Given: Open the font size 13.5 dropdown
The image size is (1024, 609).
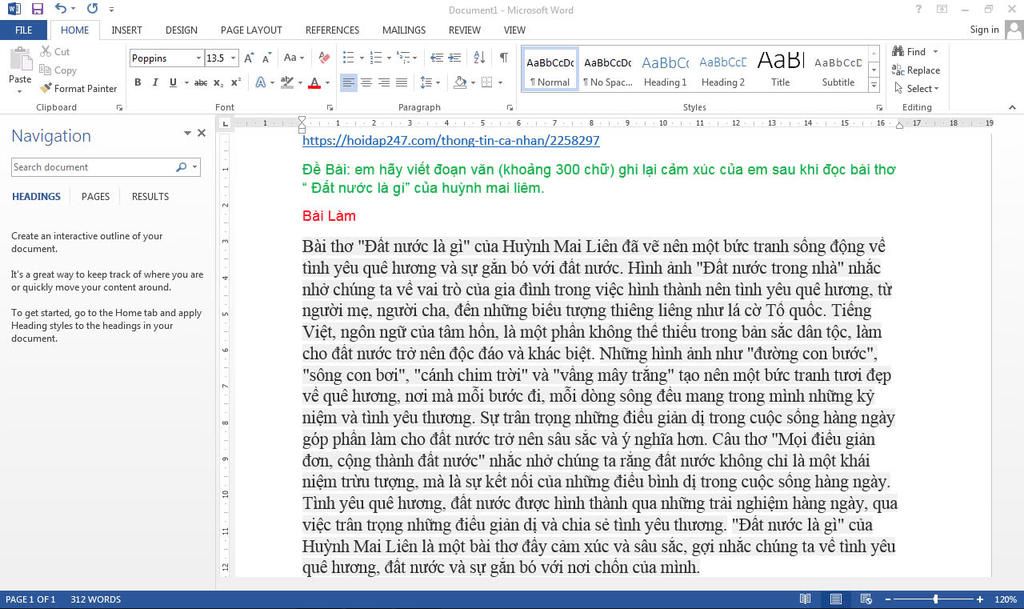Looking at the screenshot, I should 233,58.
